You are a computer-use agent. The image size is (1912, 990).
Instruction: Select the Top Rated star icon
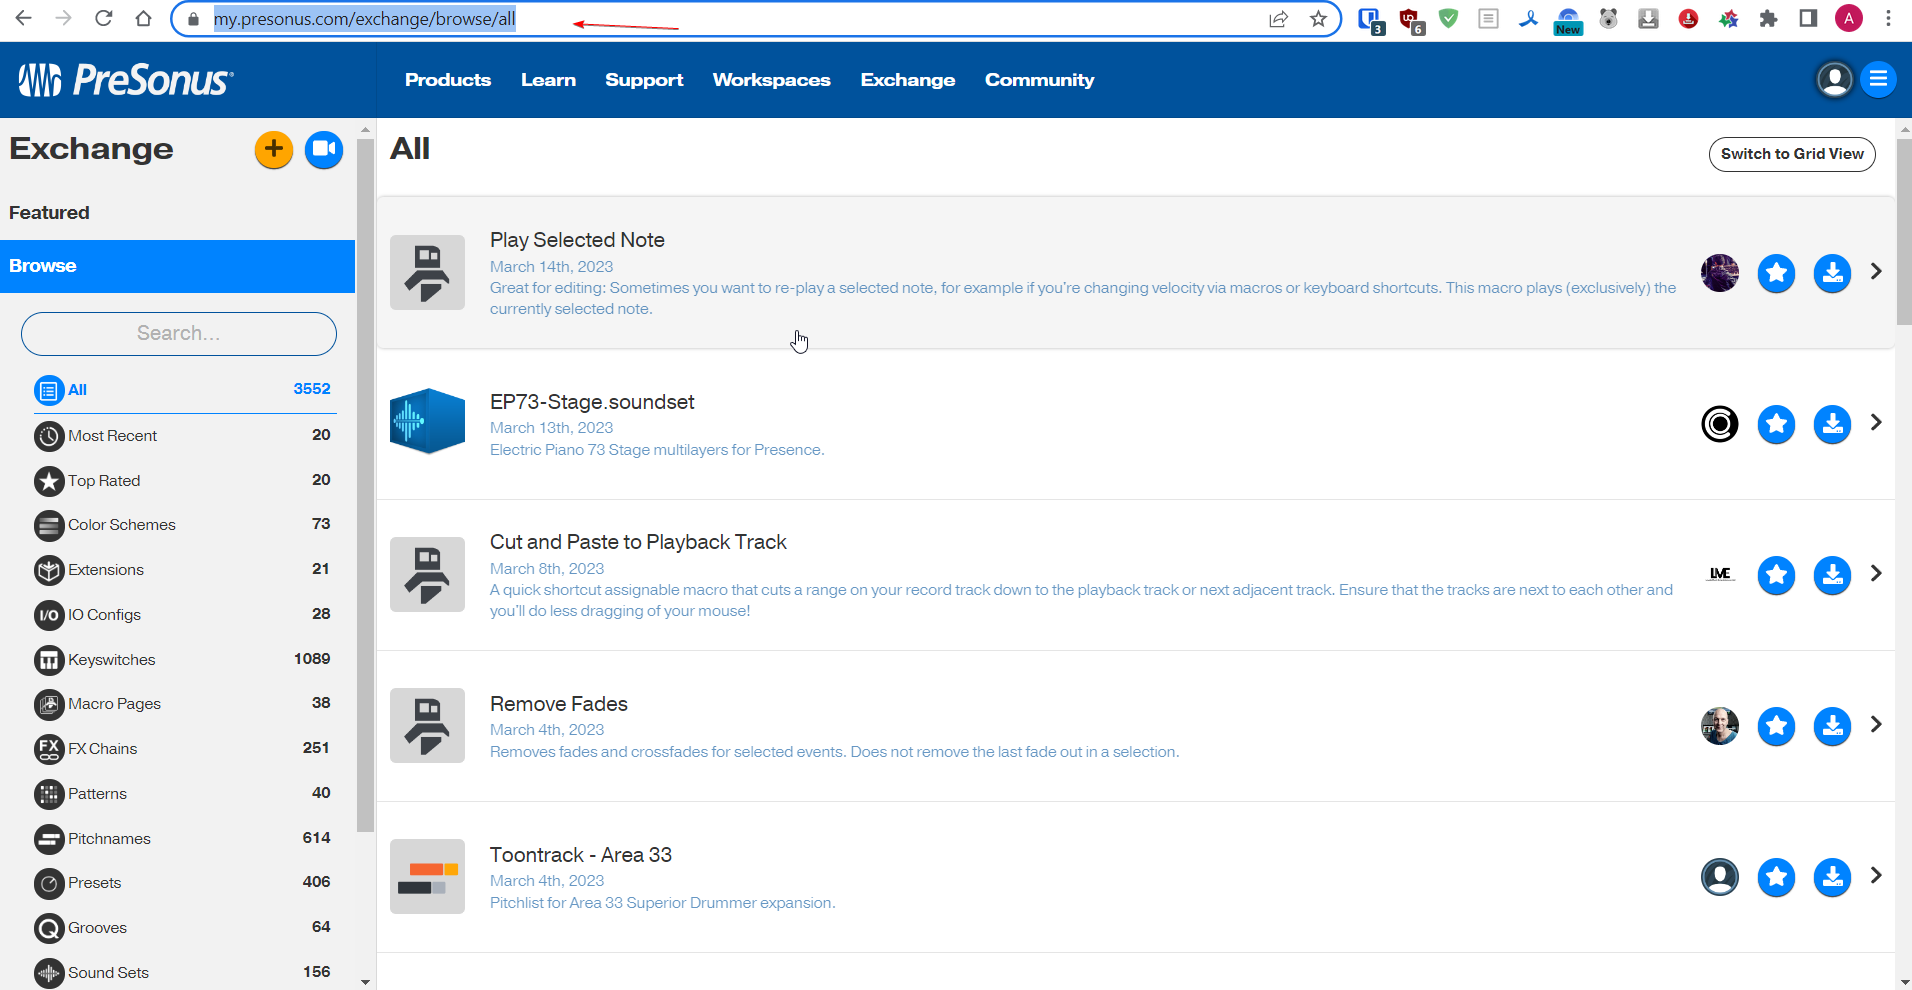click(49, 481)
